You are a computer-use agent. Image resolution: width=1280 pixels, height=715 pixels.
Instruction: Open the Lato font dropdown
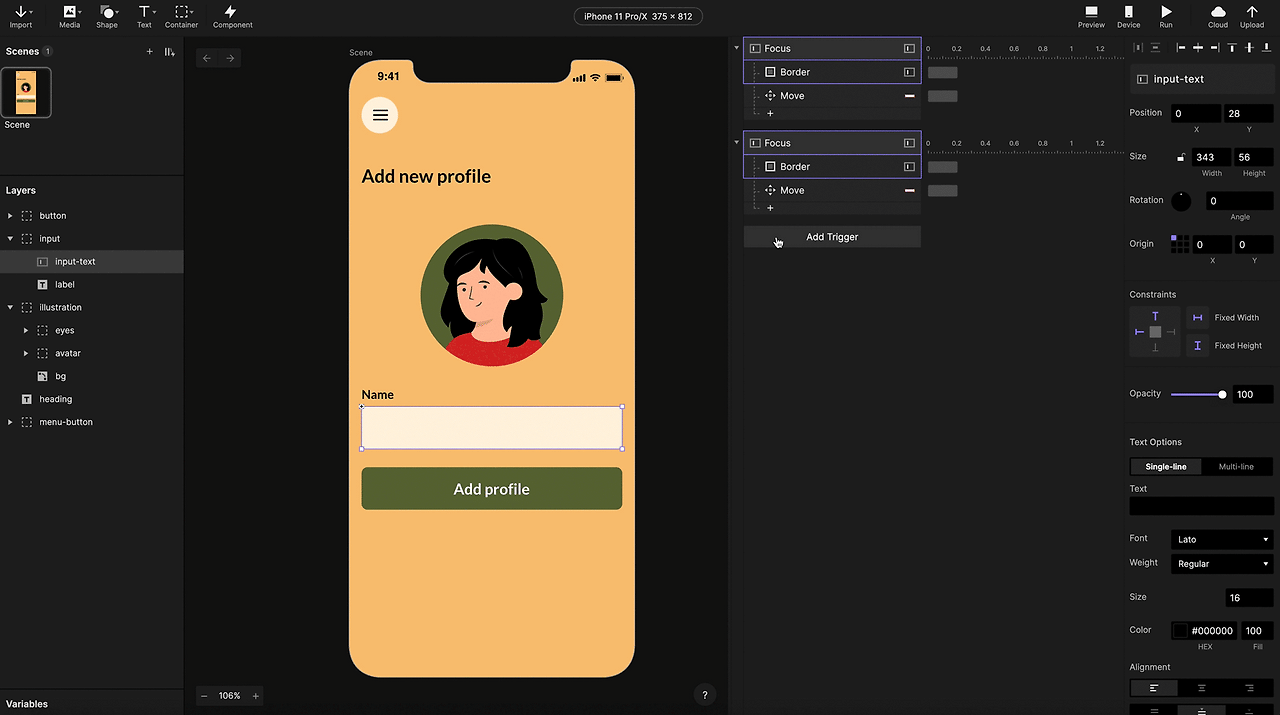pyautogui.click(x=1221, y=539)
